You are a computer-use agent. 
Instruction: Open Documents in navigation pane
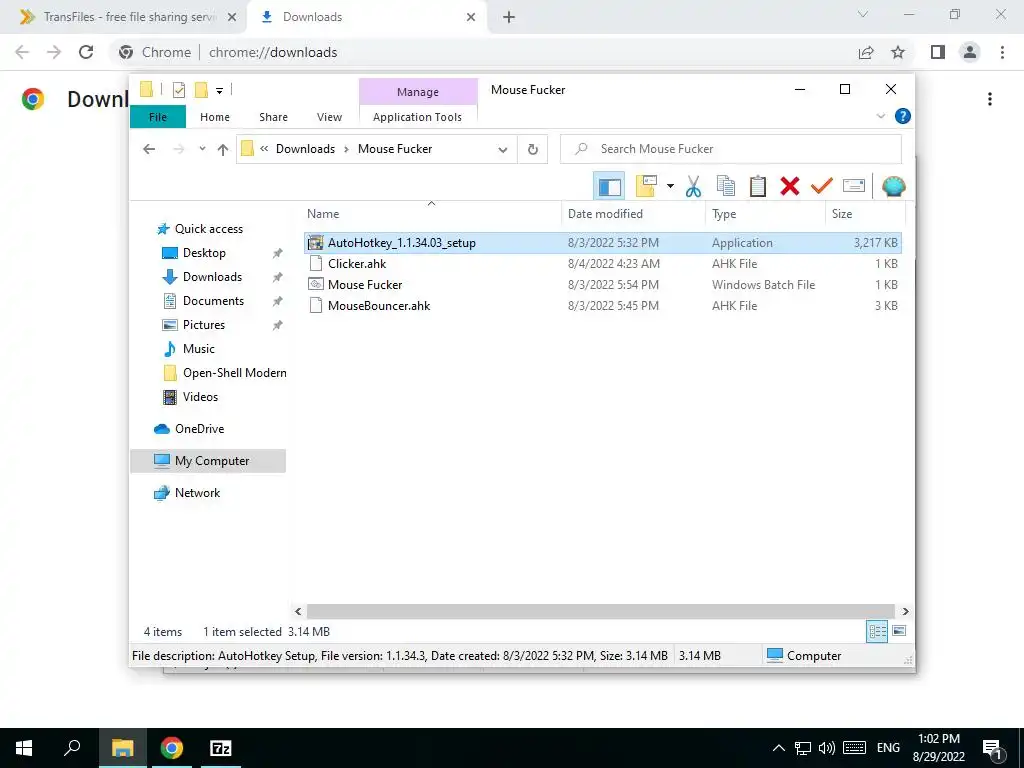pyautogui.click(x=213, y=301)
